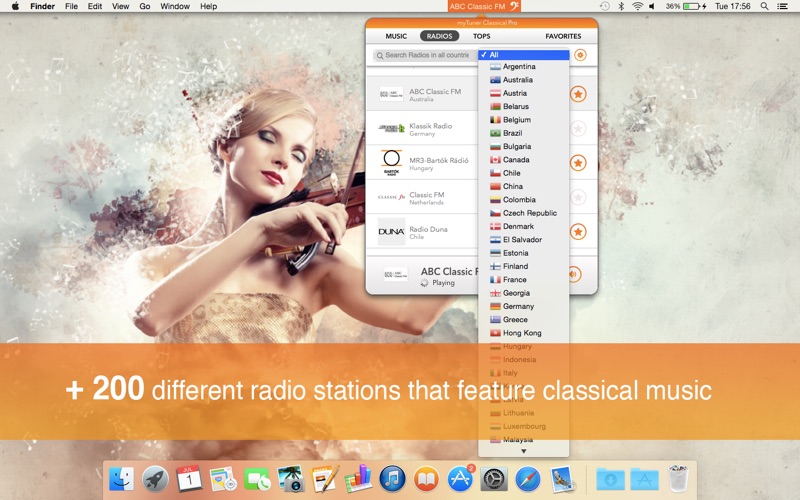Screen dimensions: 800x500
Task: Click the now playing ABC Classic logo
Action: click(x=395, y=274)
